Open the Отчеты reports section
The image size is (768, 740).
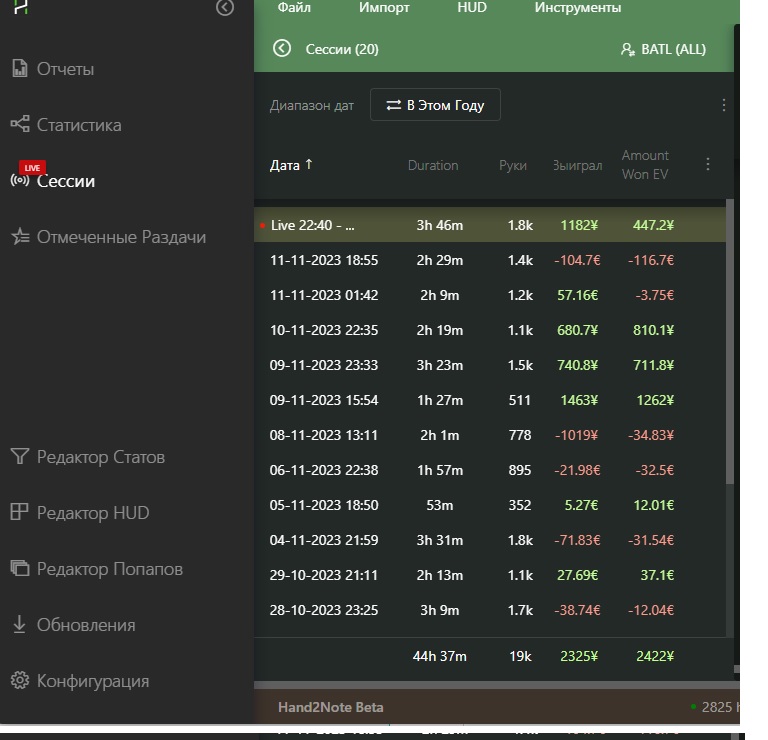(x=53, y=69)
